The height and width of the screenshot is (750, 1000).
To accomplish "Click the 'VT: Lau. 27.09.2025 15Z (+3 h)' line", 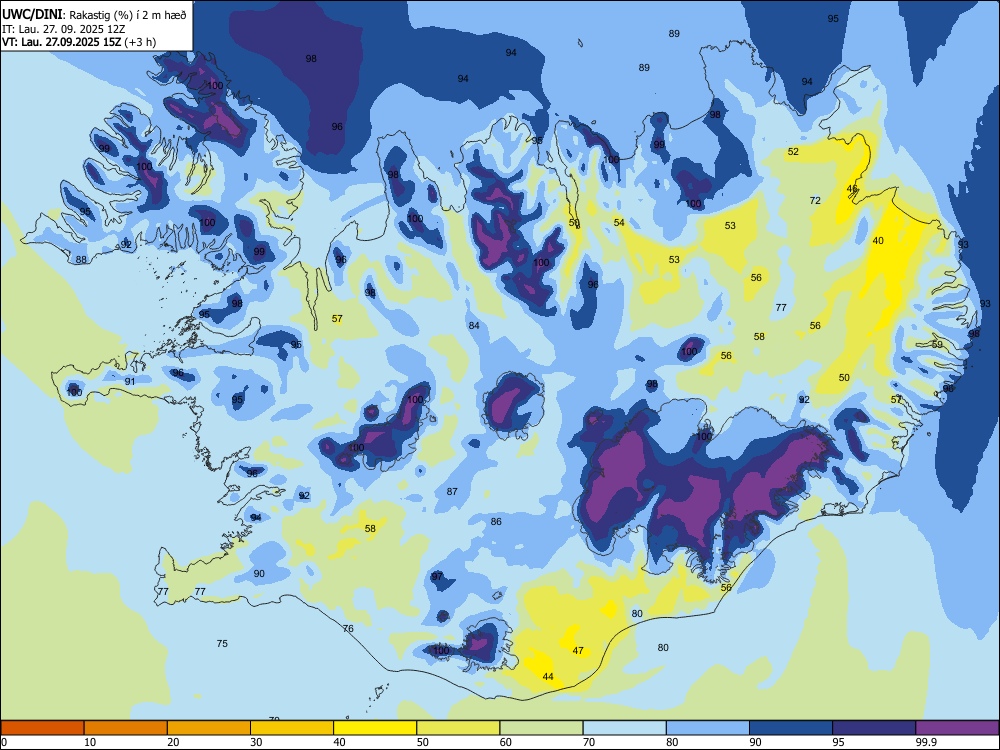I will (x=79, y=42).
